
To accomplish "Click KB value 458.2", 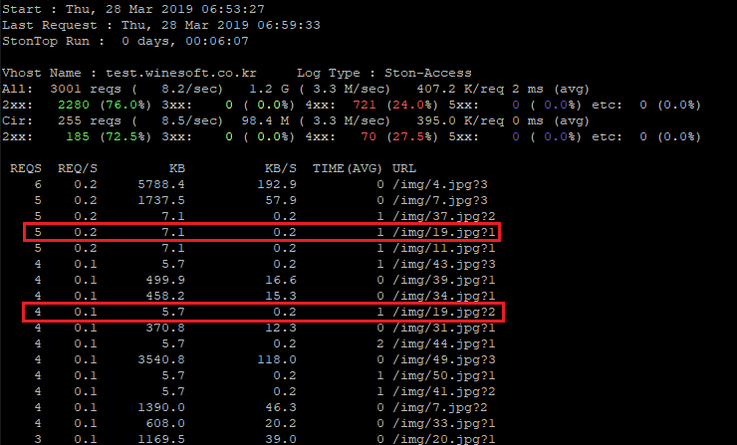I will click(x=165, y=296).
